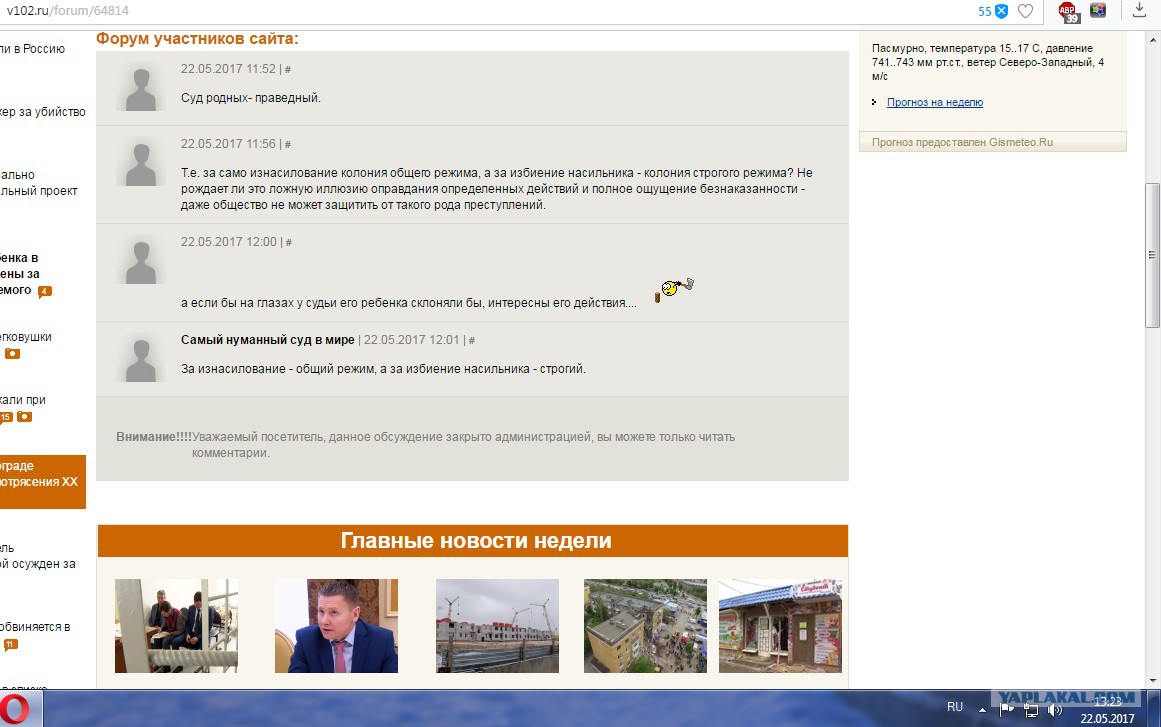Open the sidebar headline ending 'ли в Россию'
The image size is (1161, 727).
33,49
